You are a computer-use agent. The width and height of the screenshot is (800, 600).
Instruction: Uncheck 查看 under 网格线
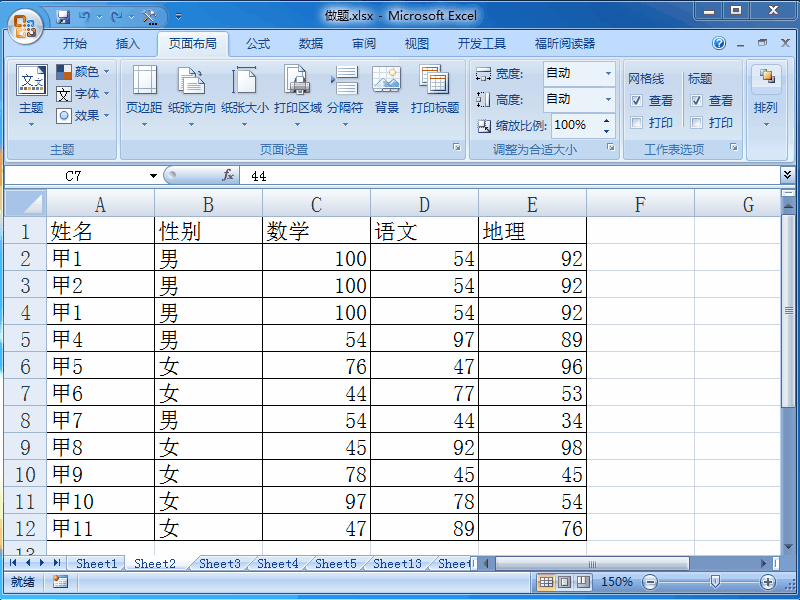pos(637,100)
